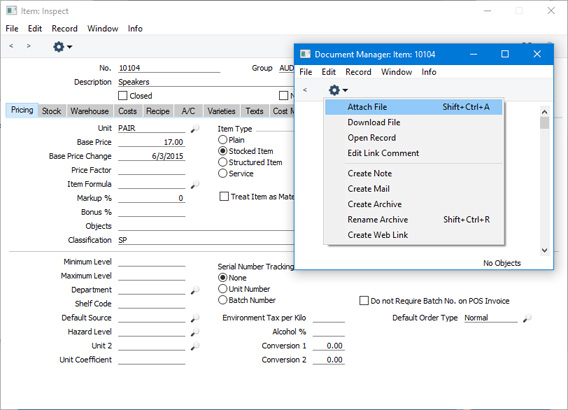The image size is (568, 410).
Task: Select the Structured Item radio button
Action: (222, 162)
